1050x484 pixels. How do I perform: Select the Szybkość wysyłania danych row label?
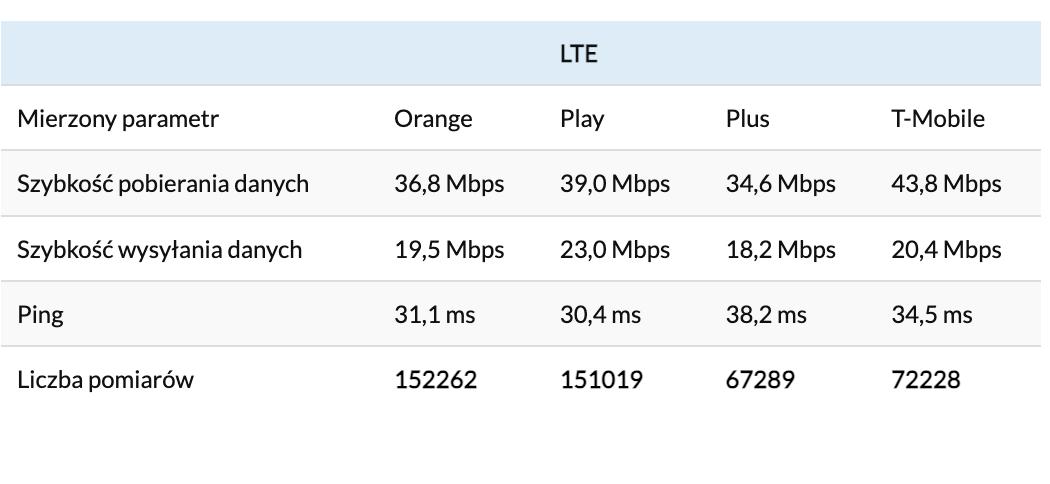click(x=160, y=249)
